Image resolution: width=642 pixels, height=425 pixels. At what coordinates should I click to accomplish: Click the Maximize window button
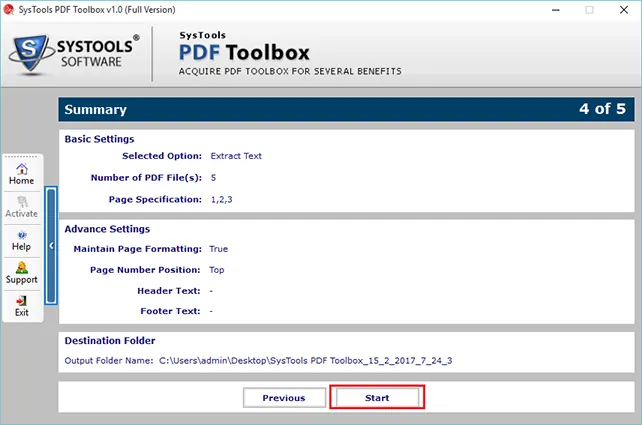590,10
